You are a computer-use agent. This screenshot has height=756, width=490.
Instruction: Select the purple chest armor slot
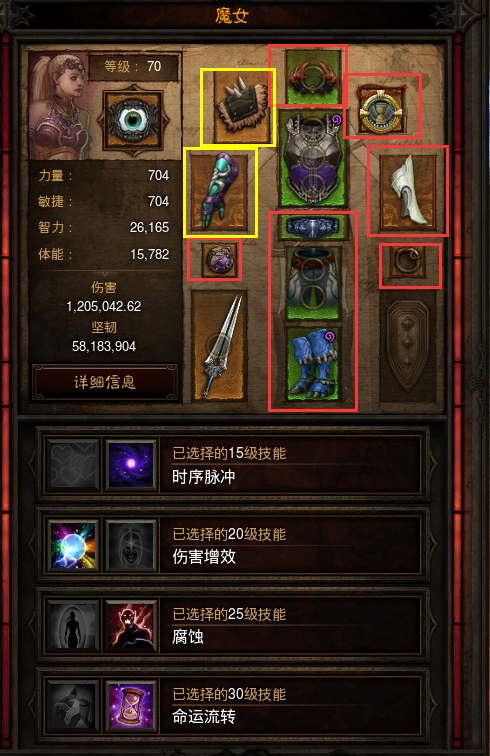(x=313, y=159)
